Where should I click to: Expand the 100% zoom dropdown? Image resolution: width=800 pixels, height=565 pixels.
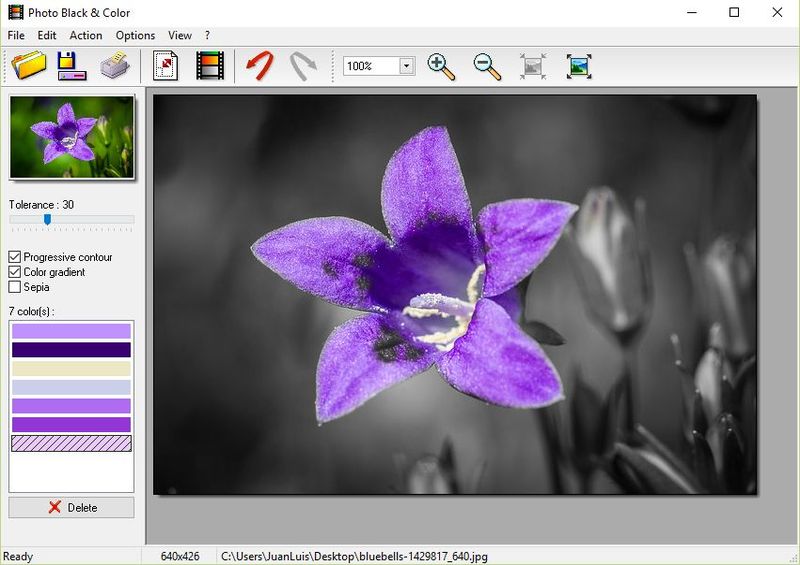406,66
